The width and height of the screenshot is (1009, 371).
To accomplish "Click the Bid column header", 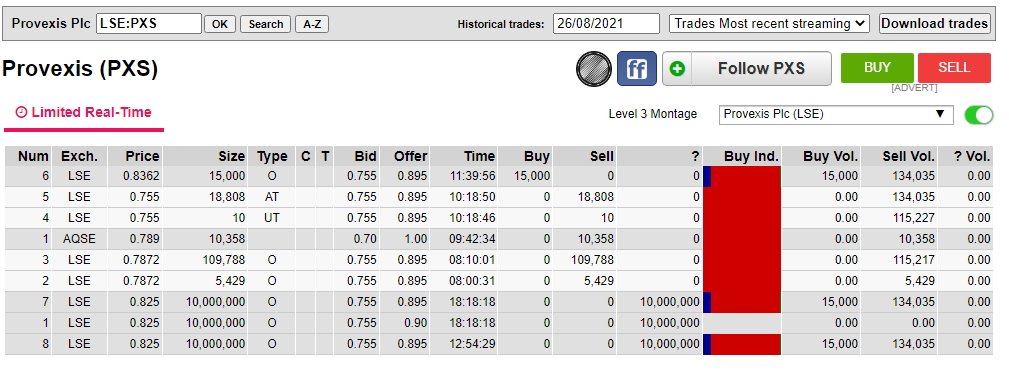I will [x=356, y=156].
